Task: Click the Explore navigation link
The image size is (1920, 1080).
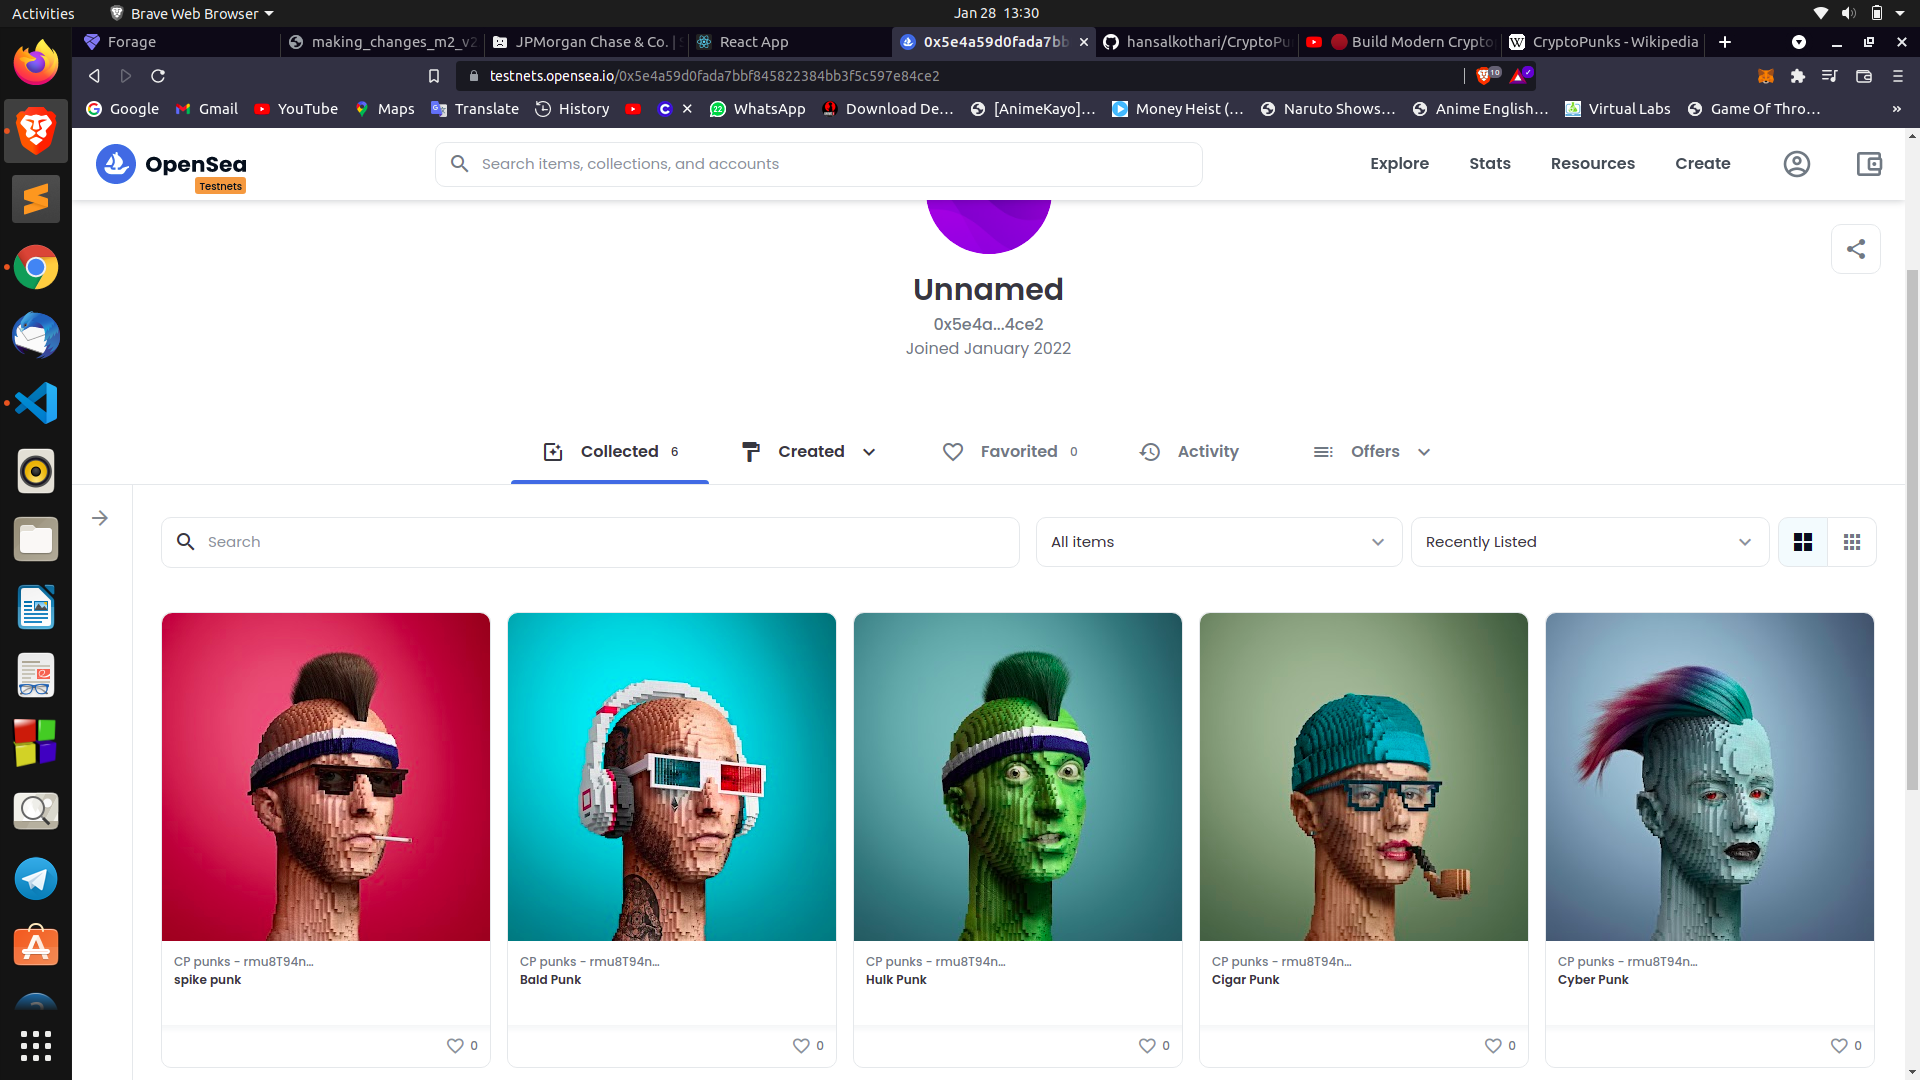Action: (1399, 164)
